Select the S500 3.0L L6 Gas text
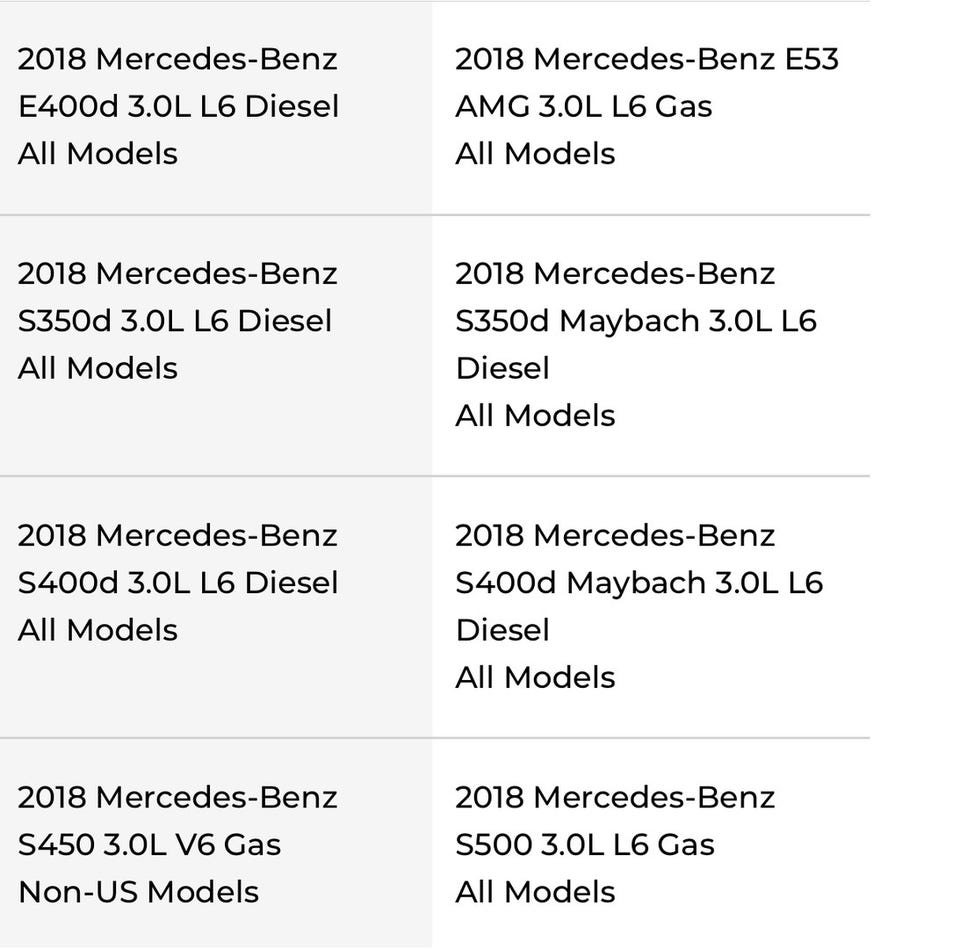The image size is (960, 949). [x=585, y=845]
